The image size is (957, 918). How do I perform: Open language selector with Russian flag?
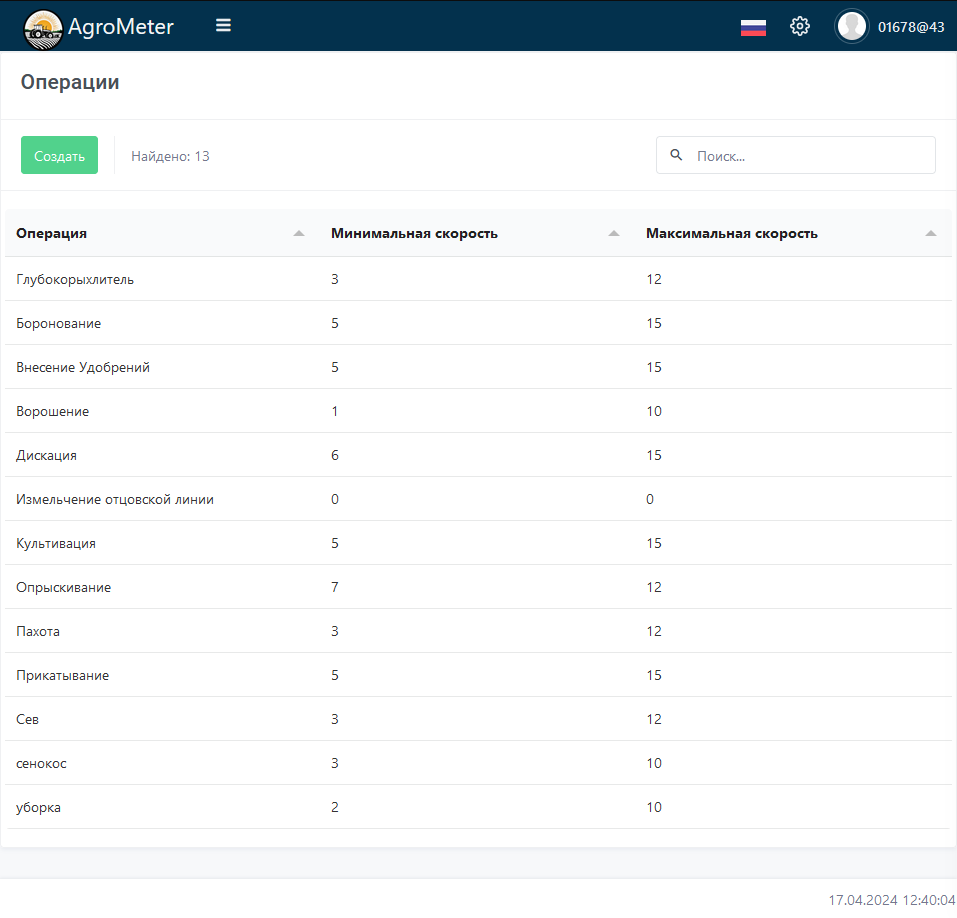click(753, 27)
